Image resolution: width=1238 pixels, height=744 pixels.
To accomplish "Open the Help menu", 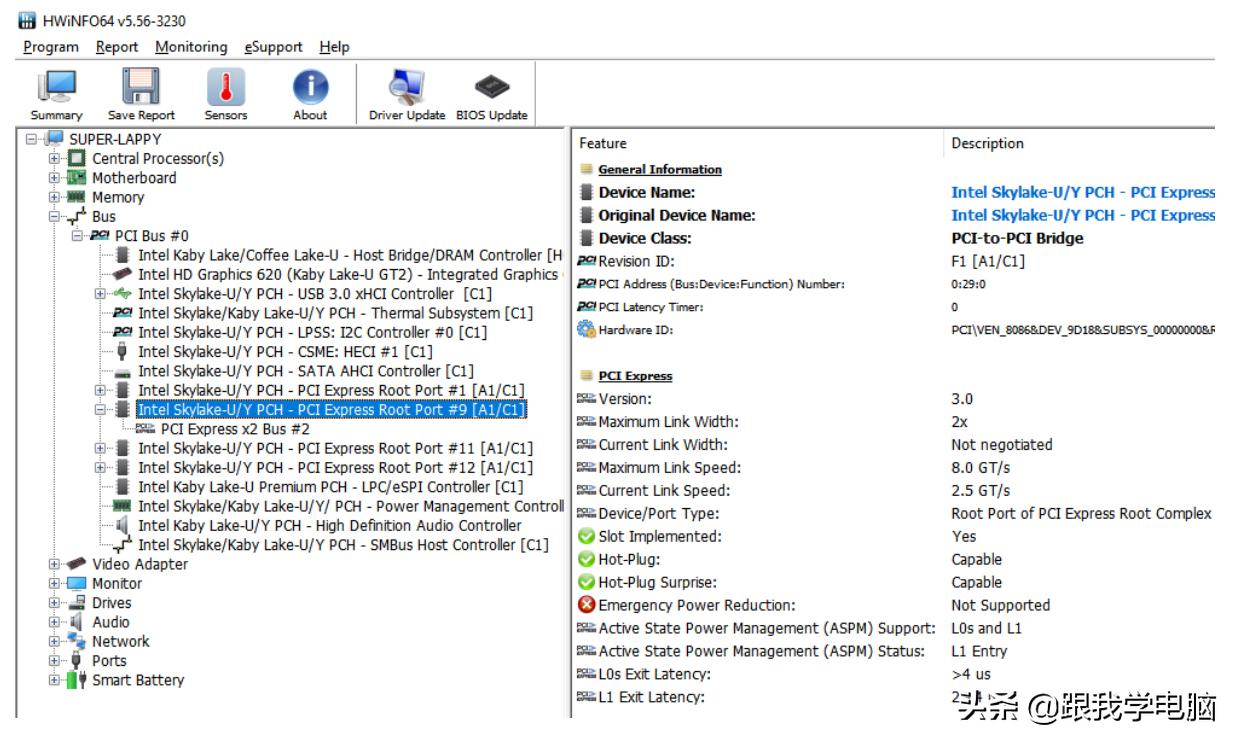I will click(x=335, y=47).
